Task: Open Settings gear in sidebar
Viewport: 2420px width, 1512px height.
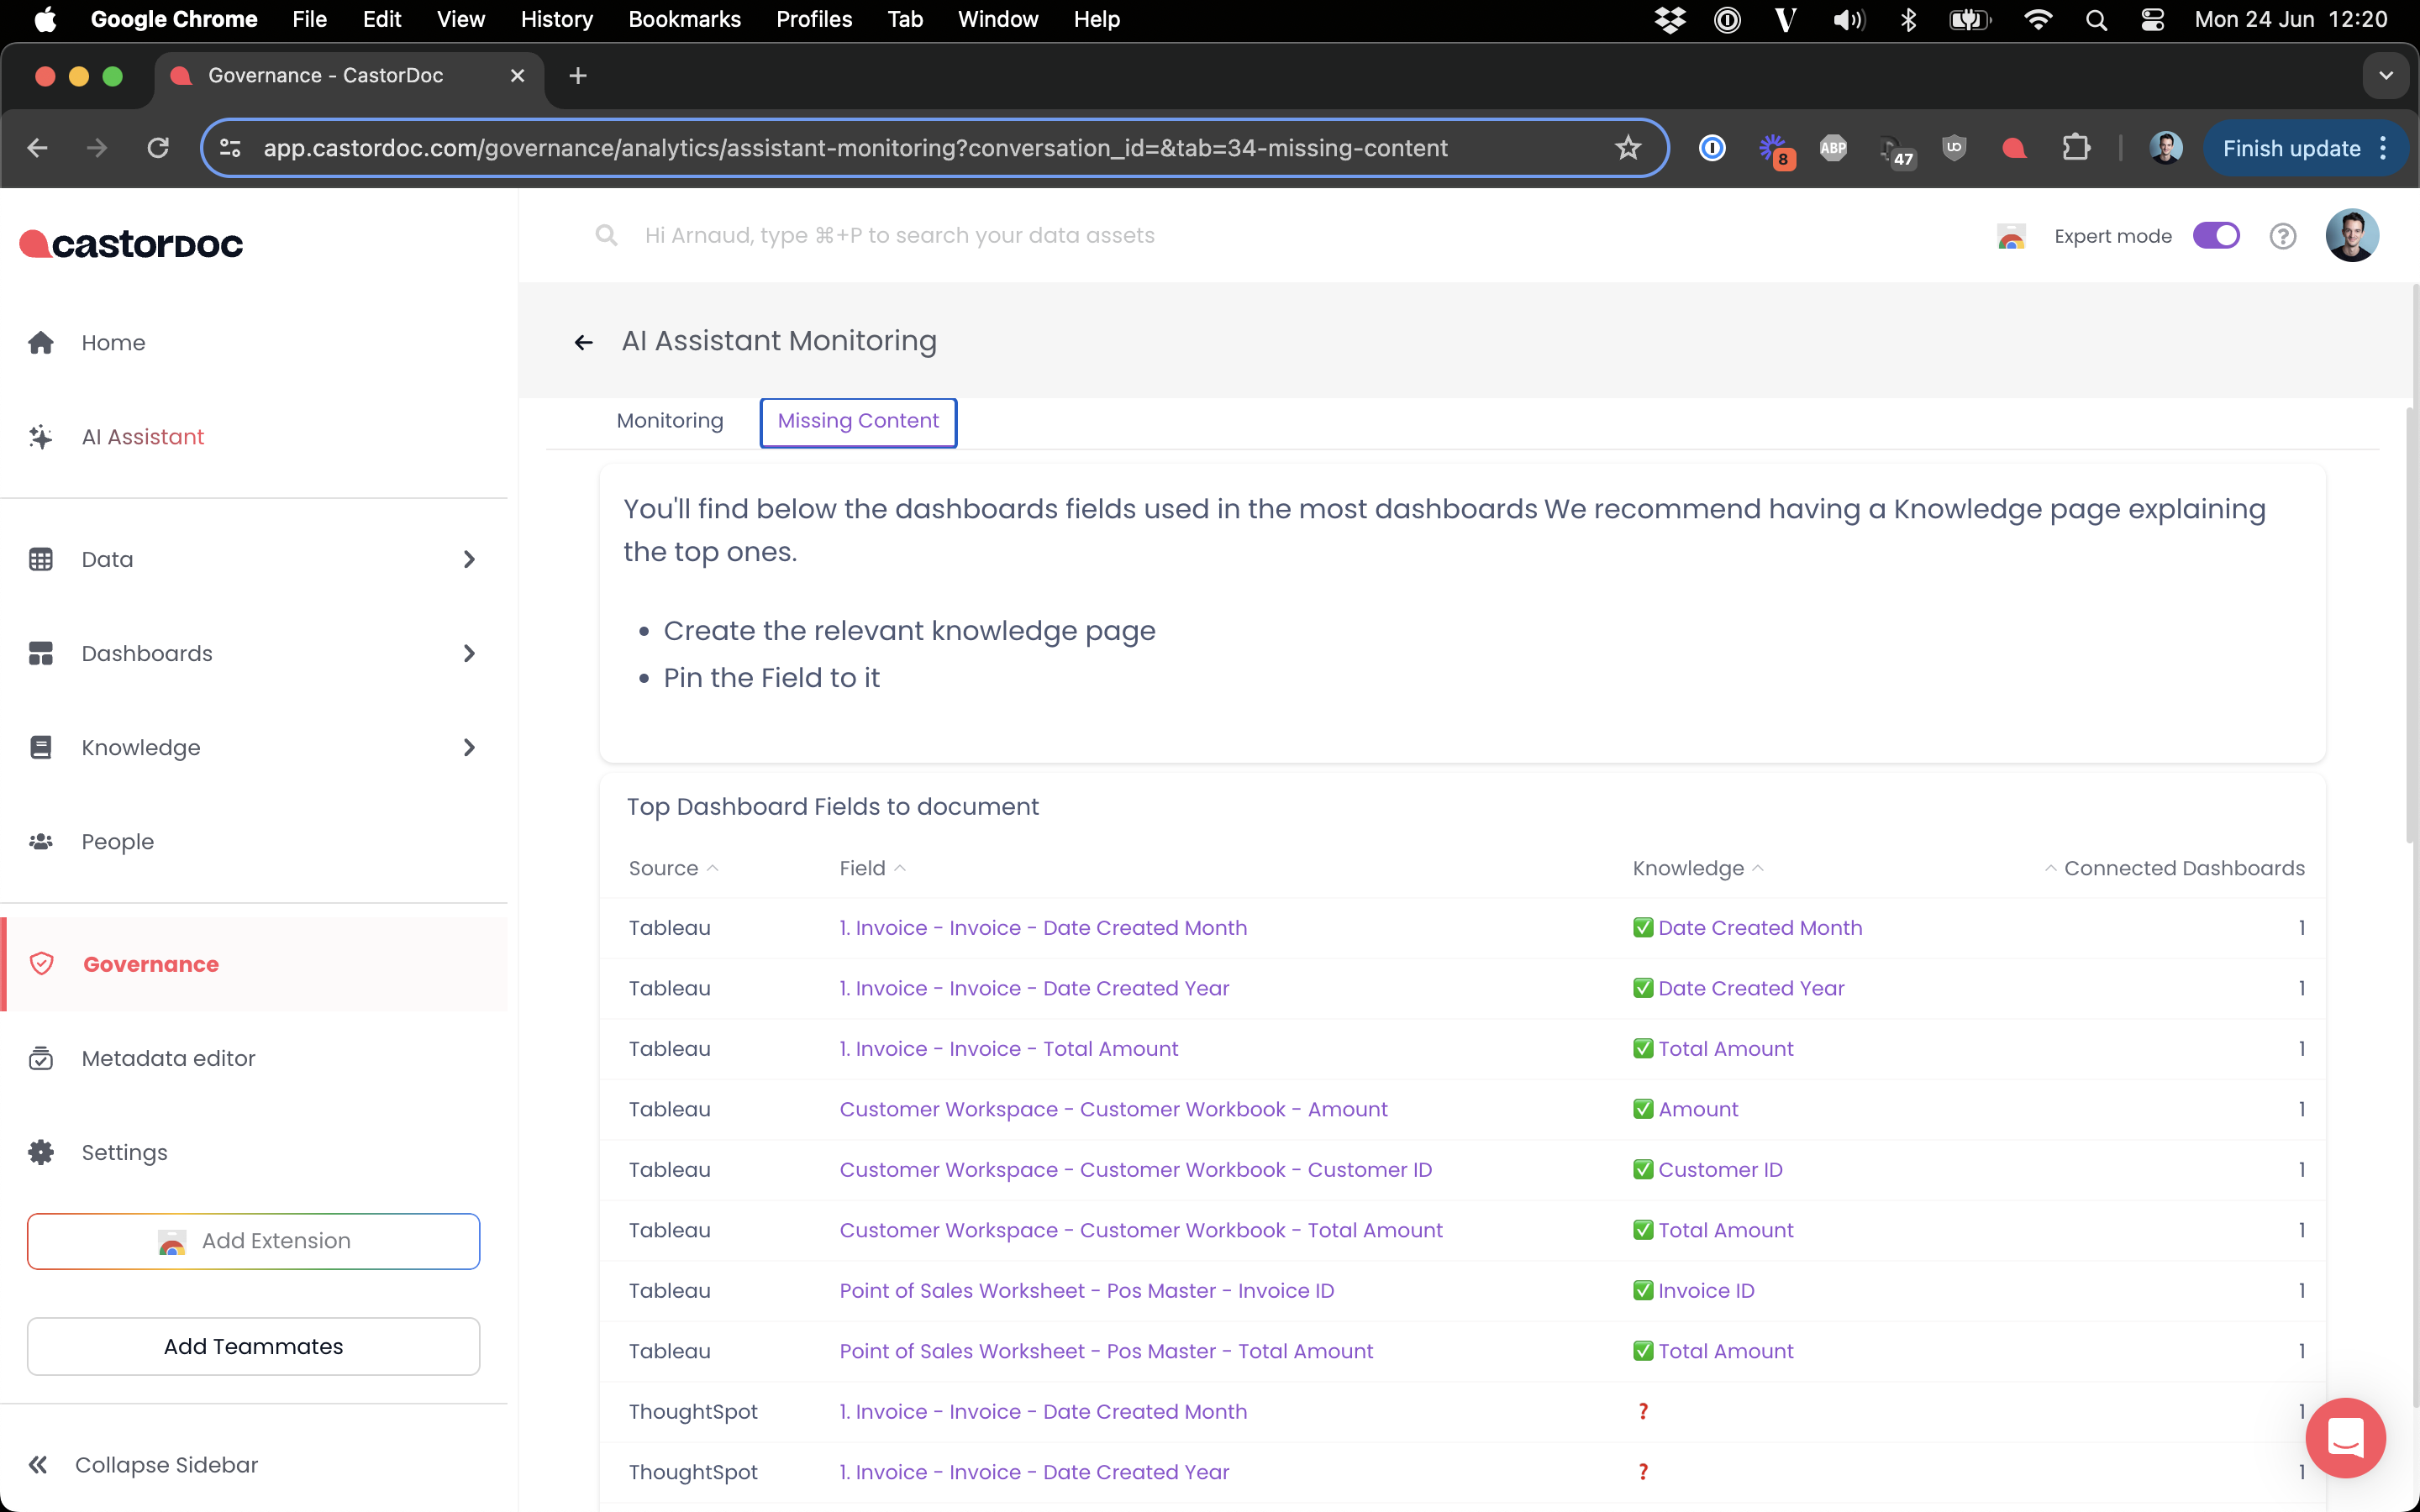Action: point(41,1152)
